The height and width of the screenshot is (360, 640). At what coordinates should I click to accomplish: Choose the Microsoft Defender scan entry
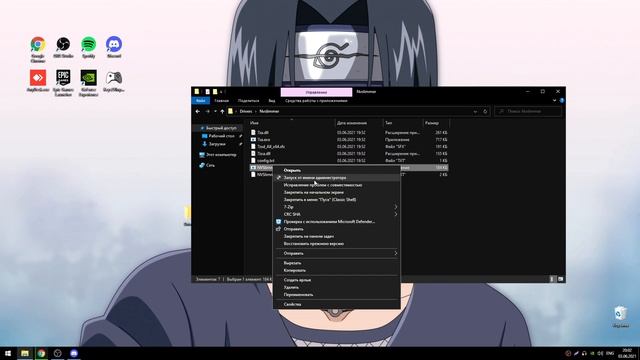[x=337, y=222]
